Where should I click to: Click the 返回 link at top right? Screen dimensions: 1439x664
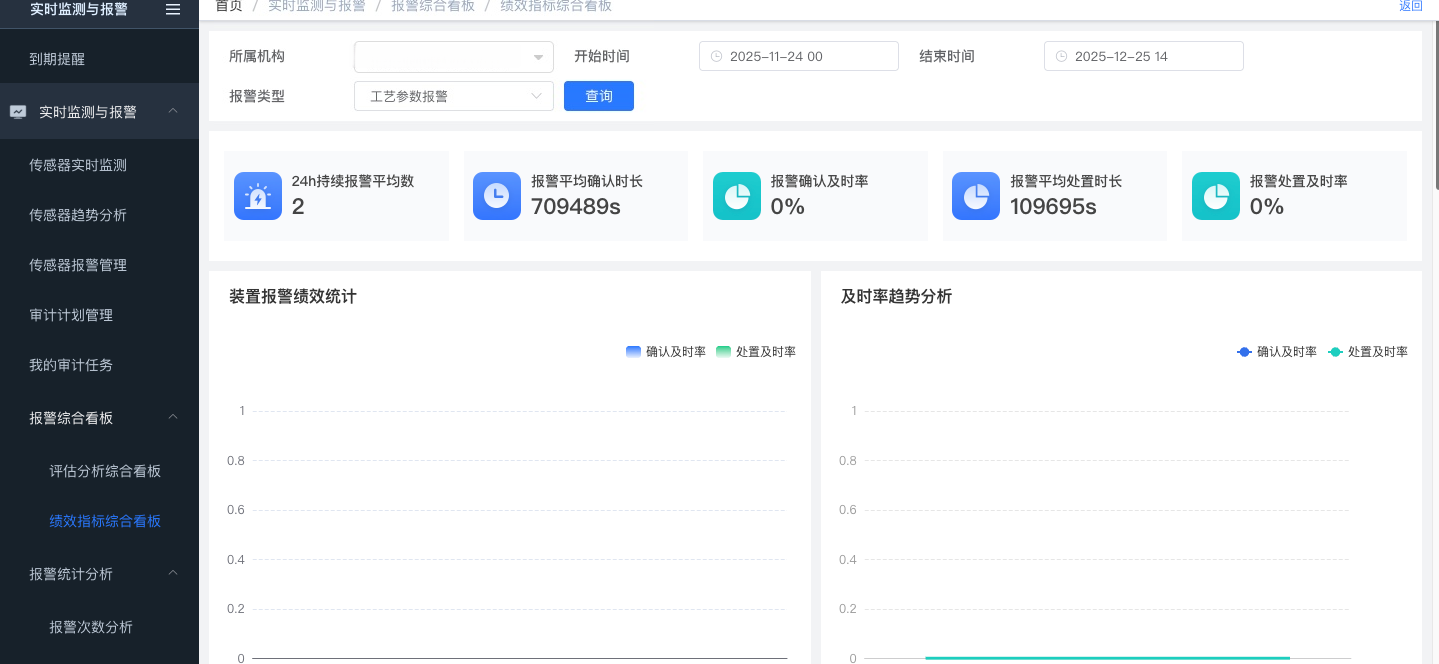pos(1410,6)
